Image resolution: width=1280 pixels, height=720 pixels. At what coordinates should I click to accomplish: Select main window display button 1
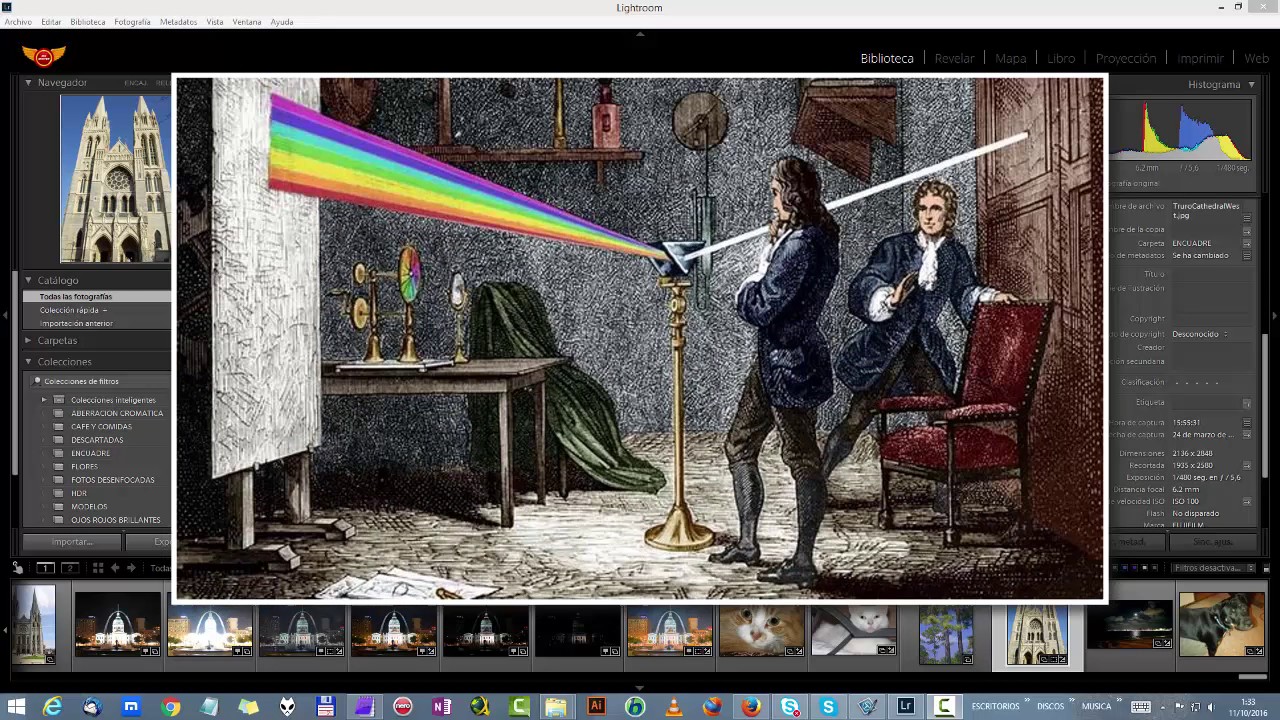(45, 568)
